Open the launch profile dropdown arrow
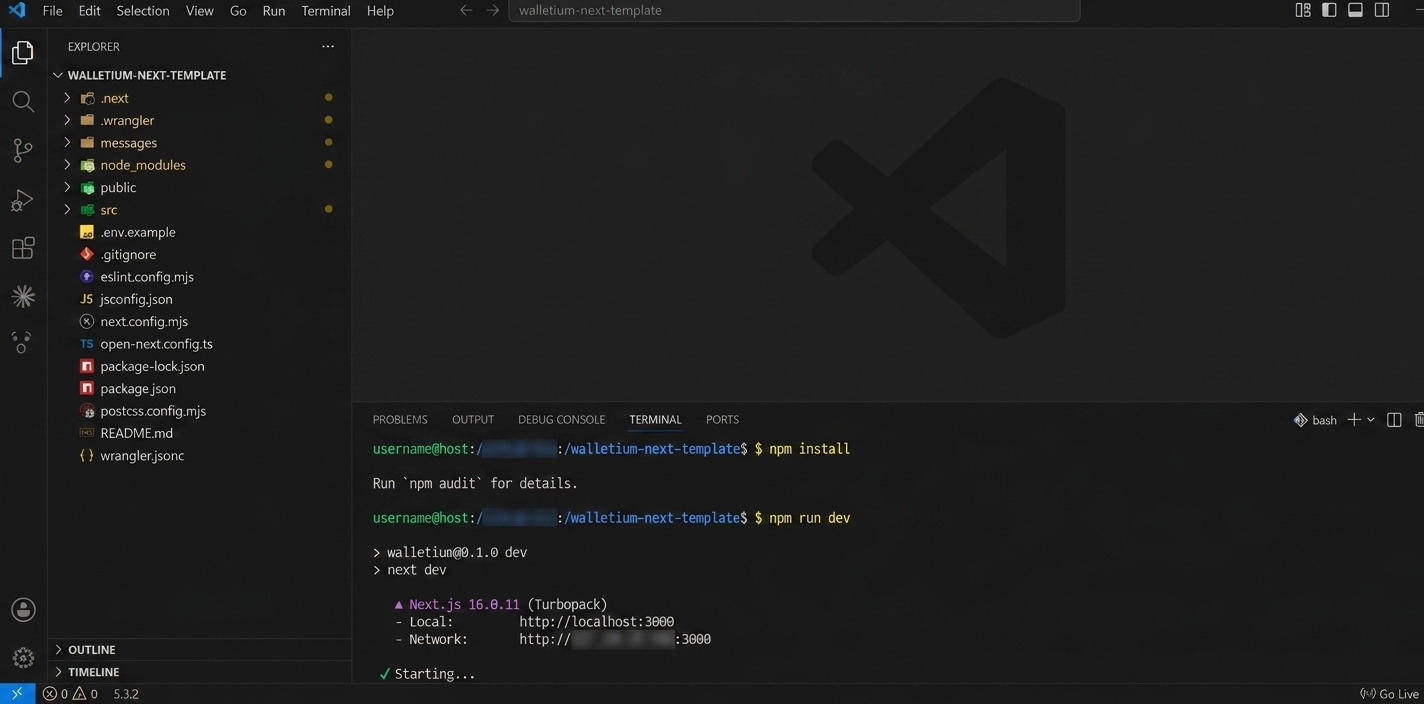 [1371, 420]
